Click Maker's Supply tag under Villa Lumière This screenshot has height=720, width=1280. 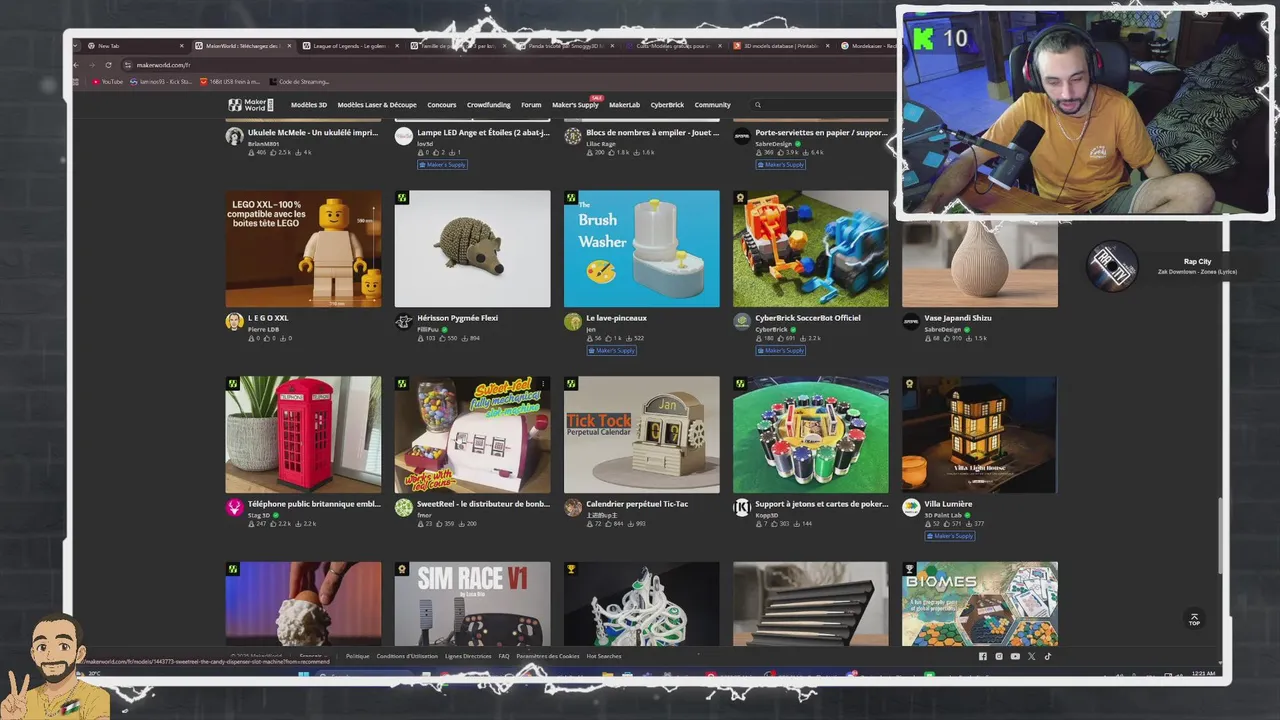(949, 536)
